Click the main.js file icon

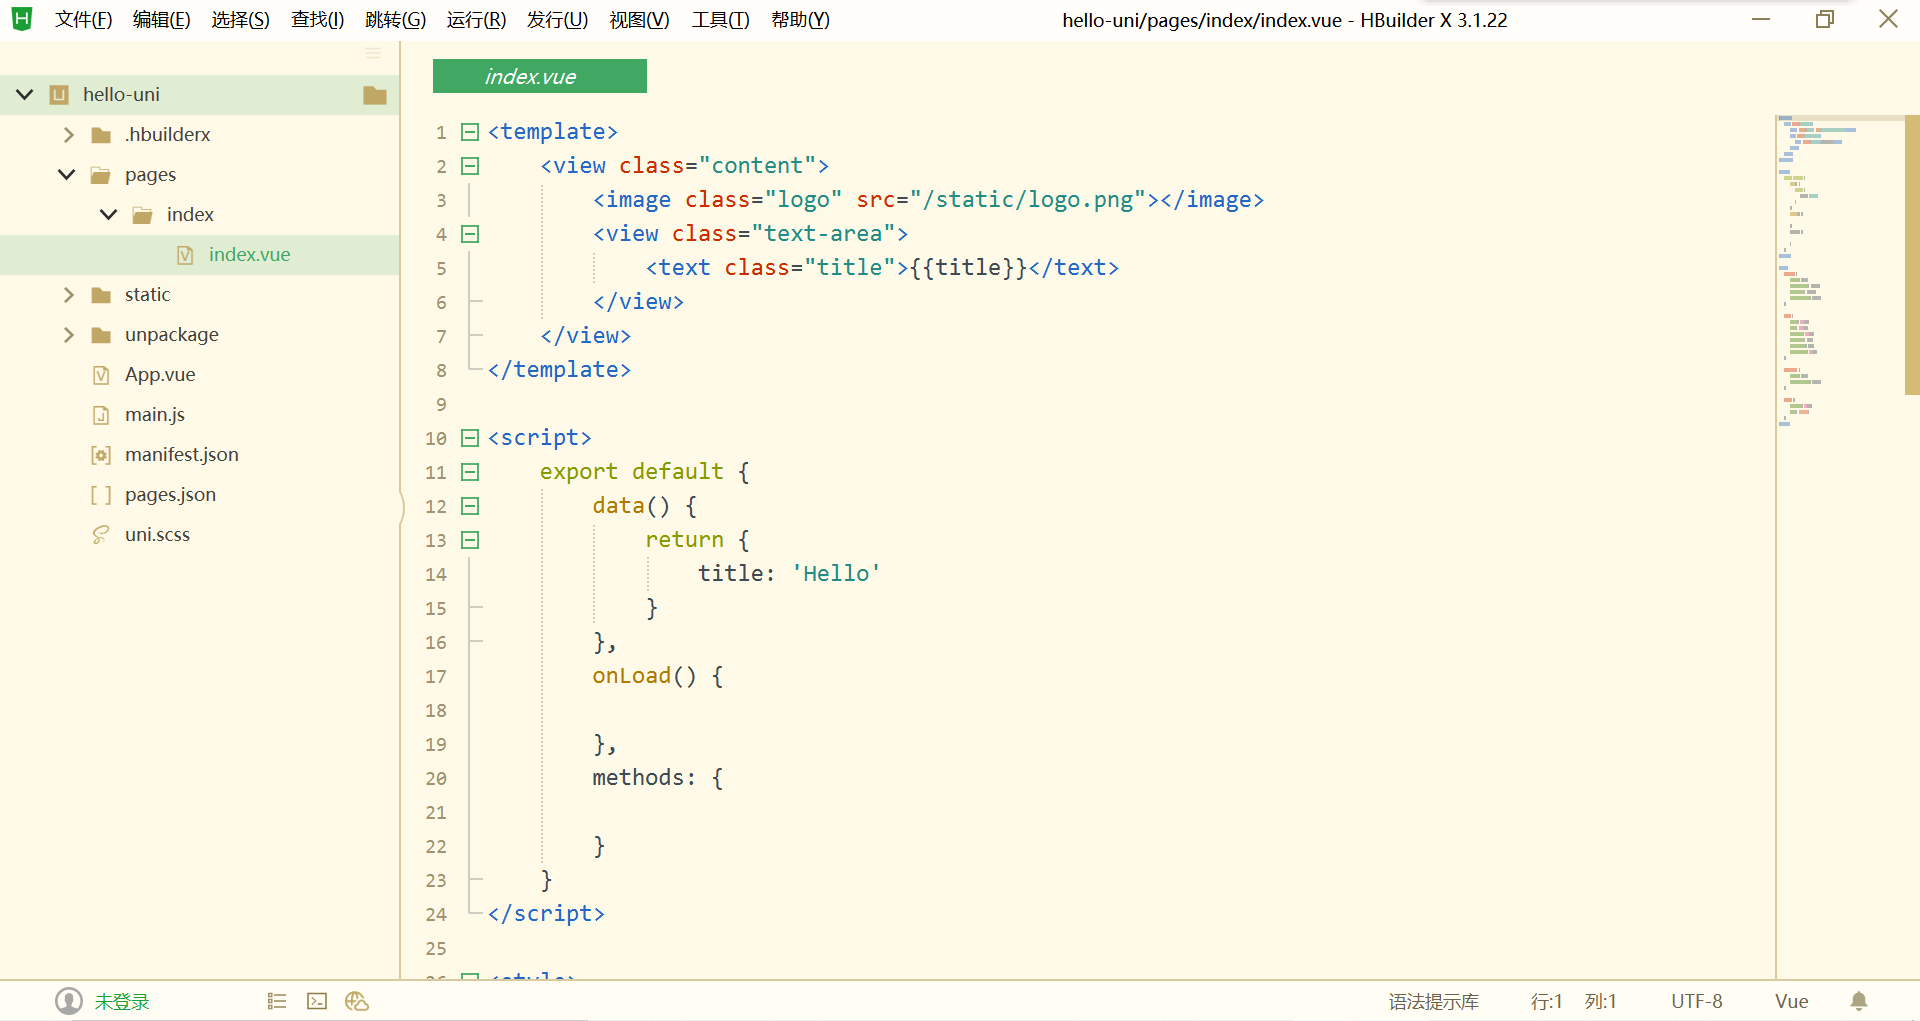(101, 415)
